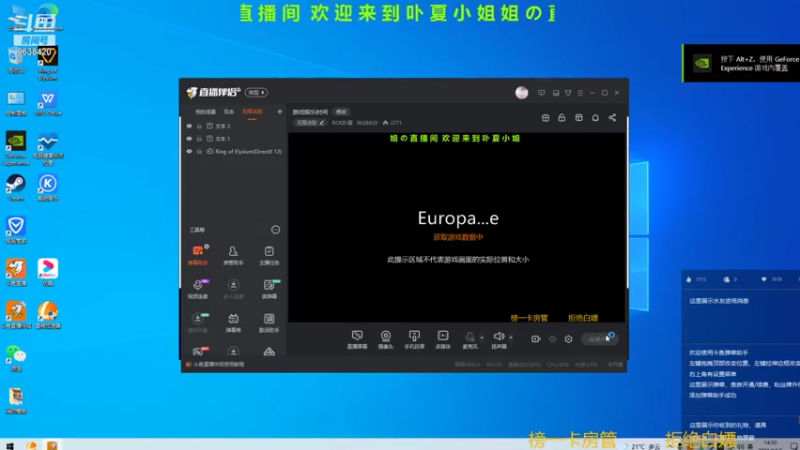Open the WeChat desktop shortcut
Screen dimensions: 800x450
coord(16,358)
